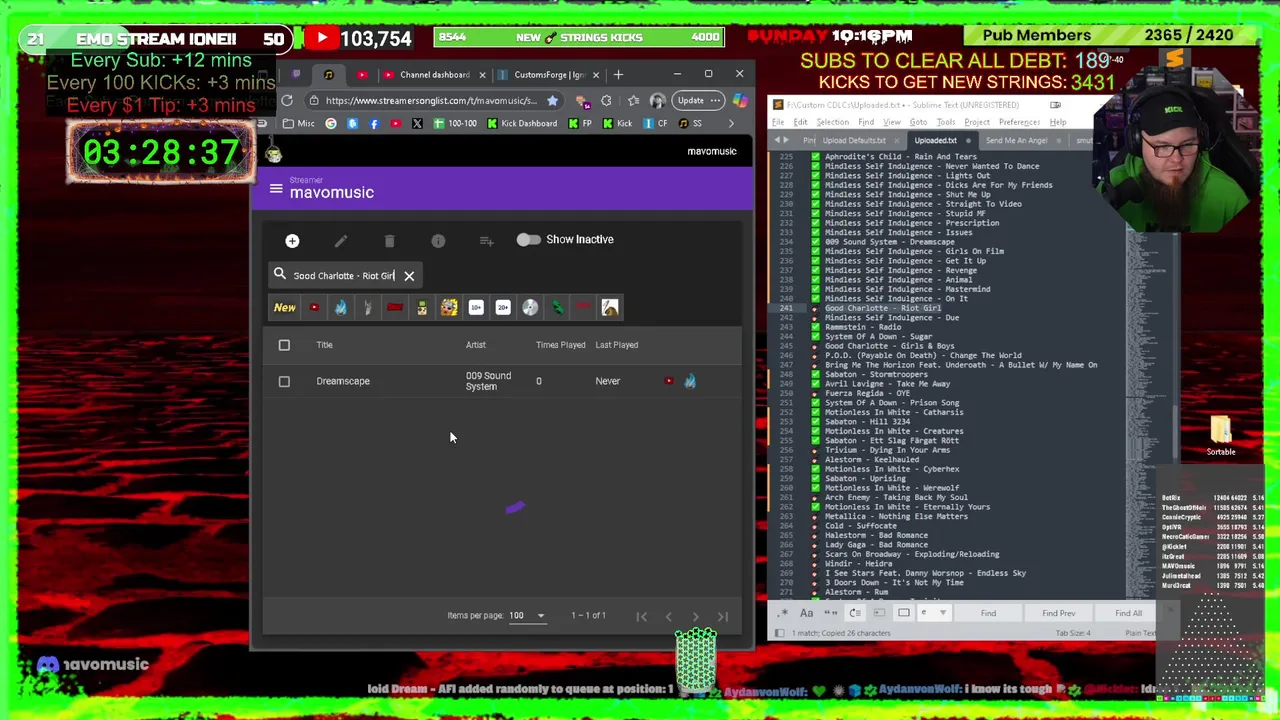Filter by the CD disc attribute icon
Viewport: 1280px width, 720px height.
pos(530,308)
